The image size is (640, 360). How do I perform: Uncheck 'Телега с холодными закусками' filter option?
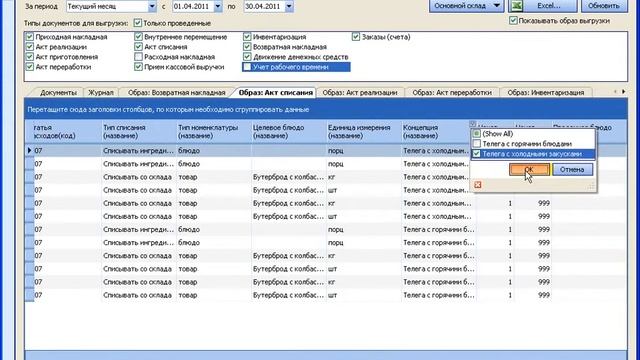(x=476, y=154)
